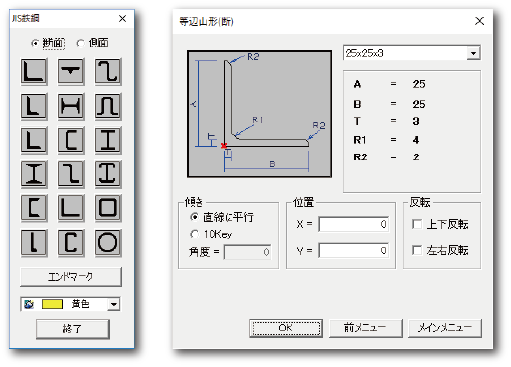Image resolution: width=511 pixels, height=367 pixels.
Task: Select the T-shaped section icon
Action: pyautogui.click(x=71, y=72)
